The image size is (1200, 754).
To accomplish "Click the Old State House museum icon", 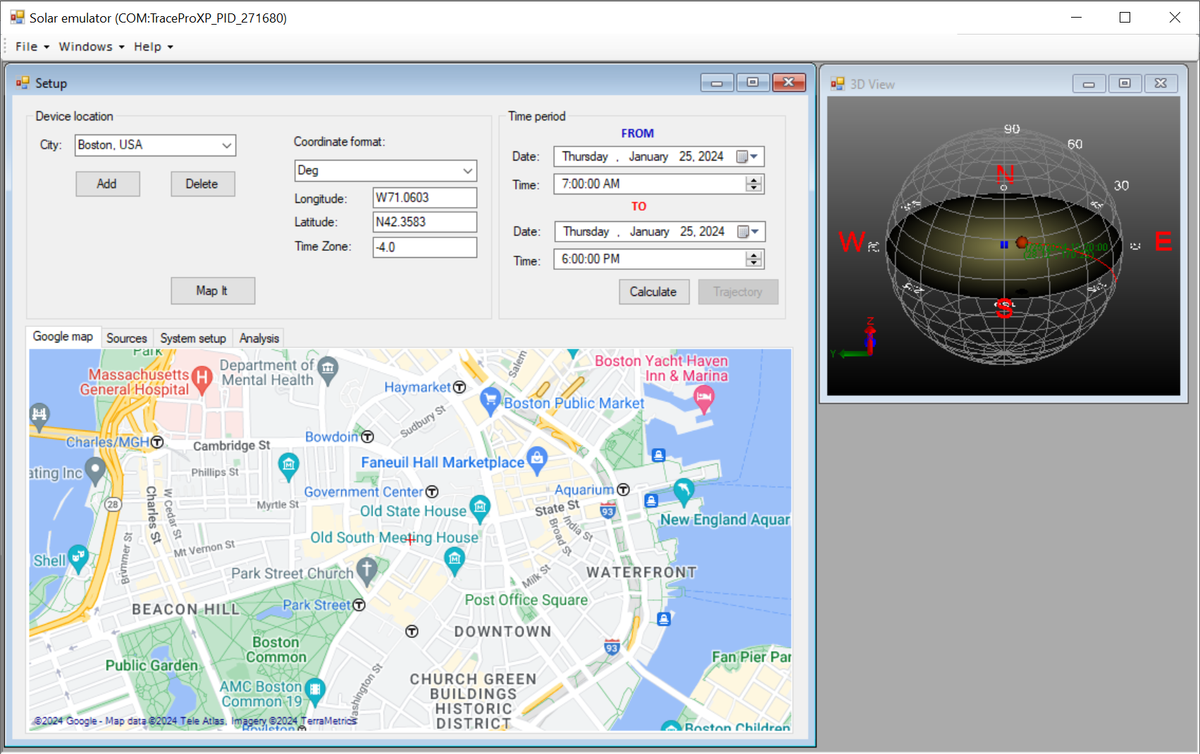I will coord(480,509).
